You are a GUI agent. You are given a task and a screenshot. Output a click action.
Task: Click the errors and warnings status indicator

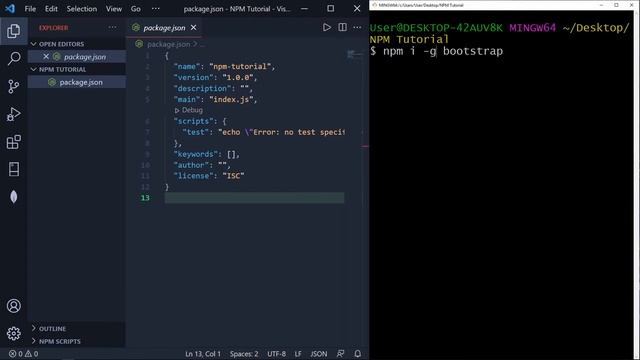pos(23,354)
